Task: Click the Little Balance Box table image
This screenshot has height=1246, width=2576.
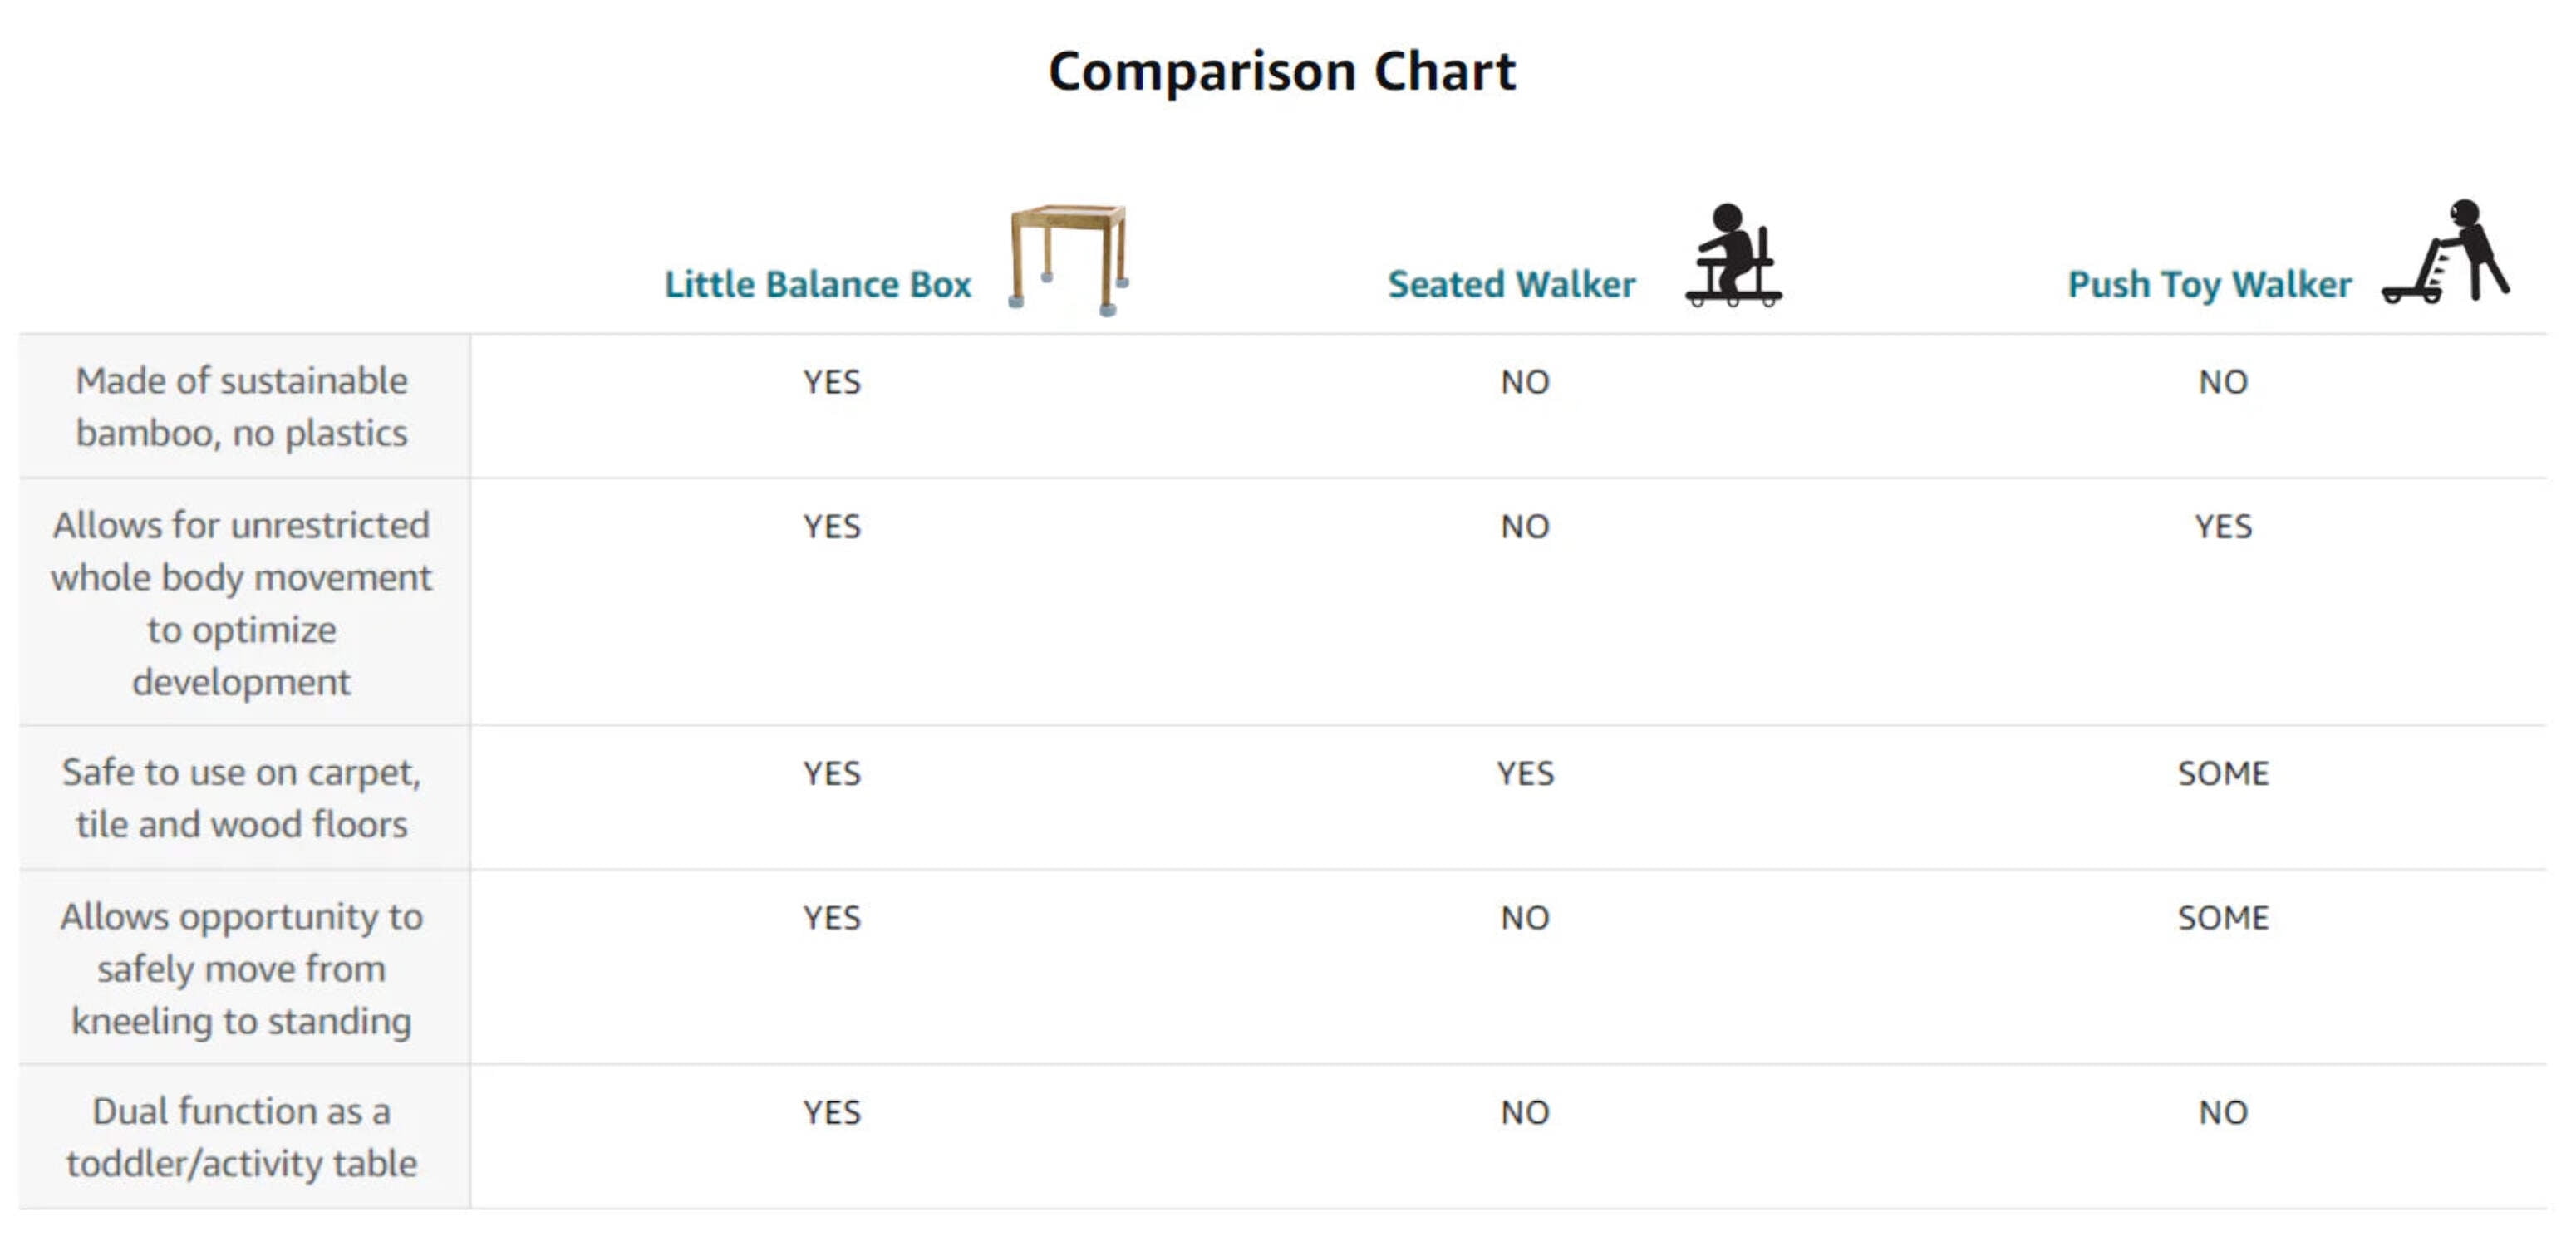Action: click(1068, 259)
